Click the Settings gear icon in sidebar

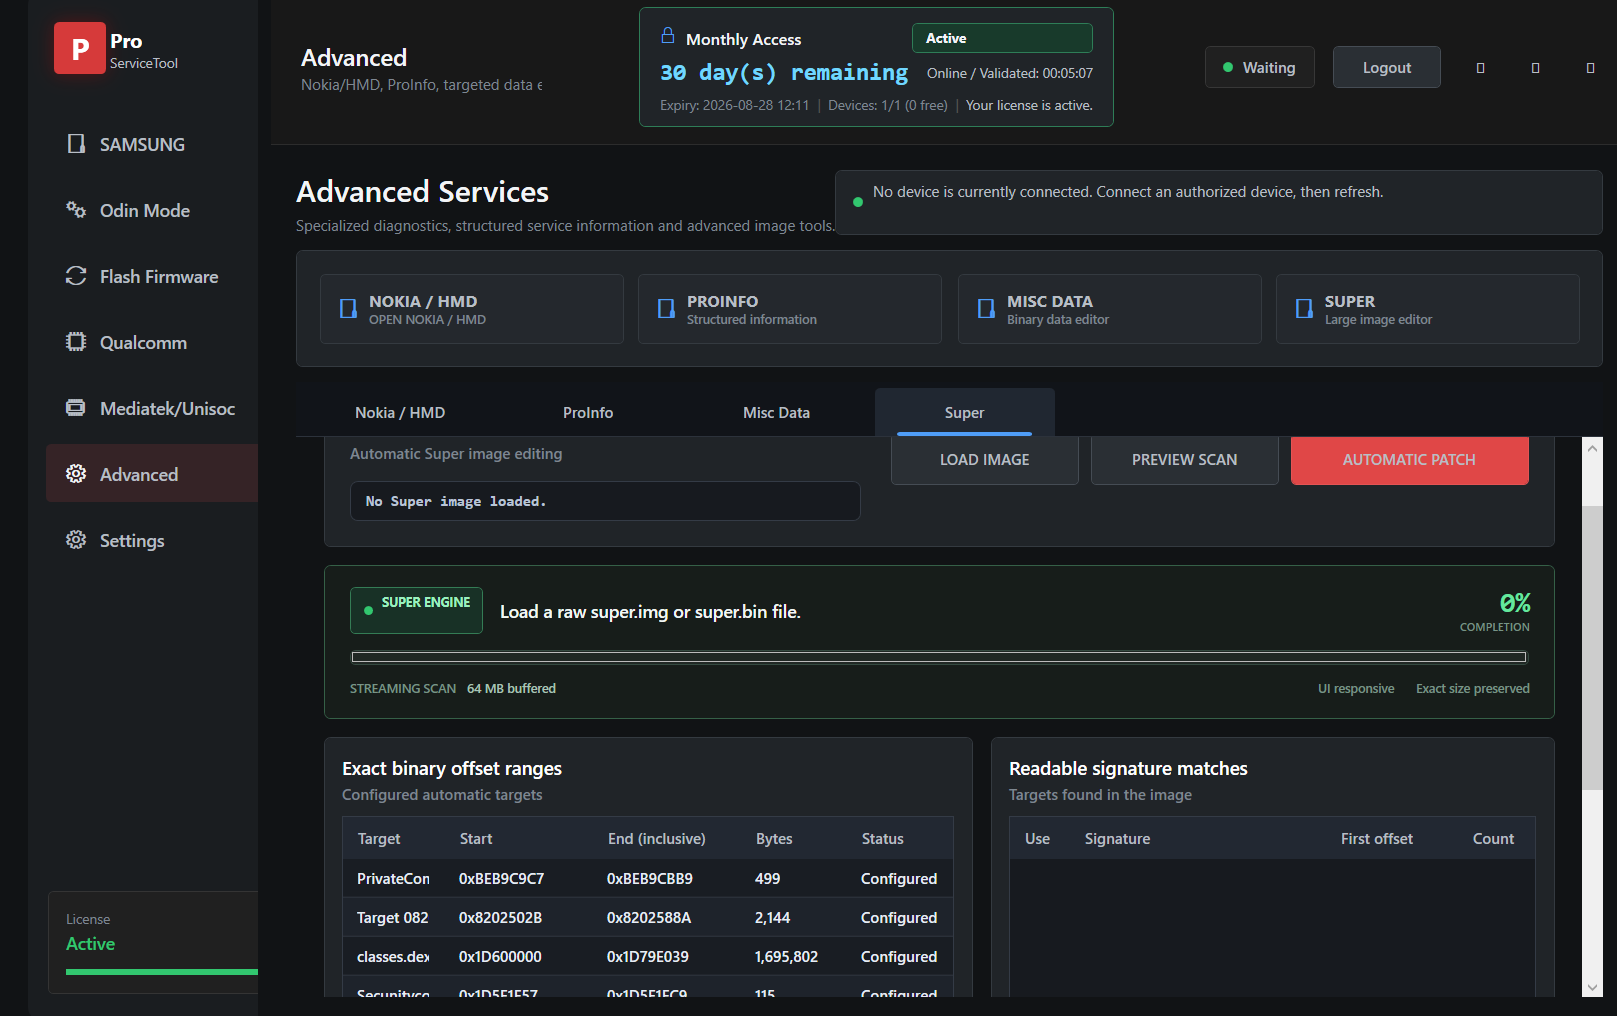coord(76,540)
